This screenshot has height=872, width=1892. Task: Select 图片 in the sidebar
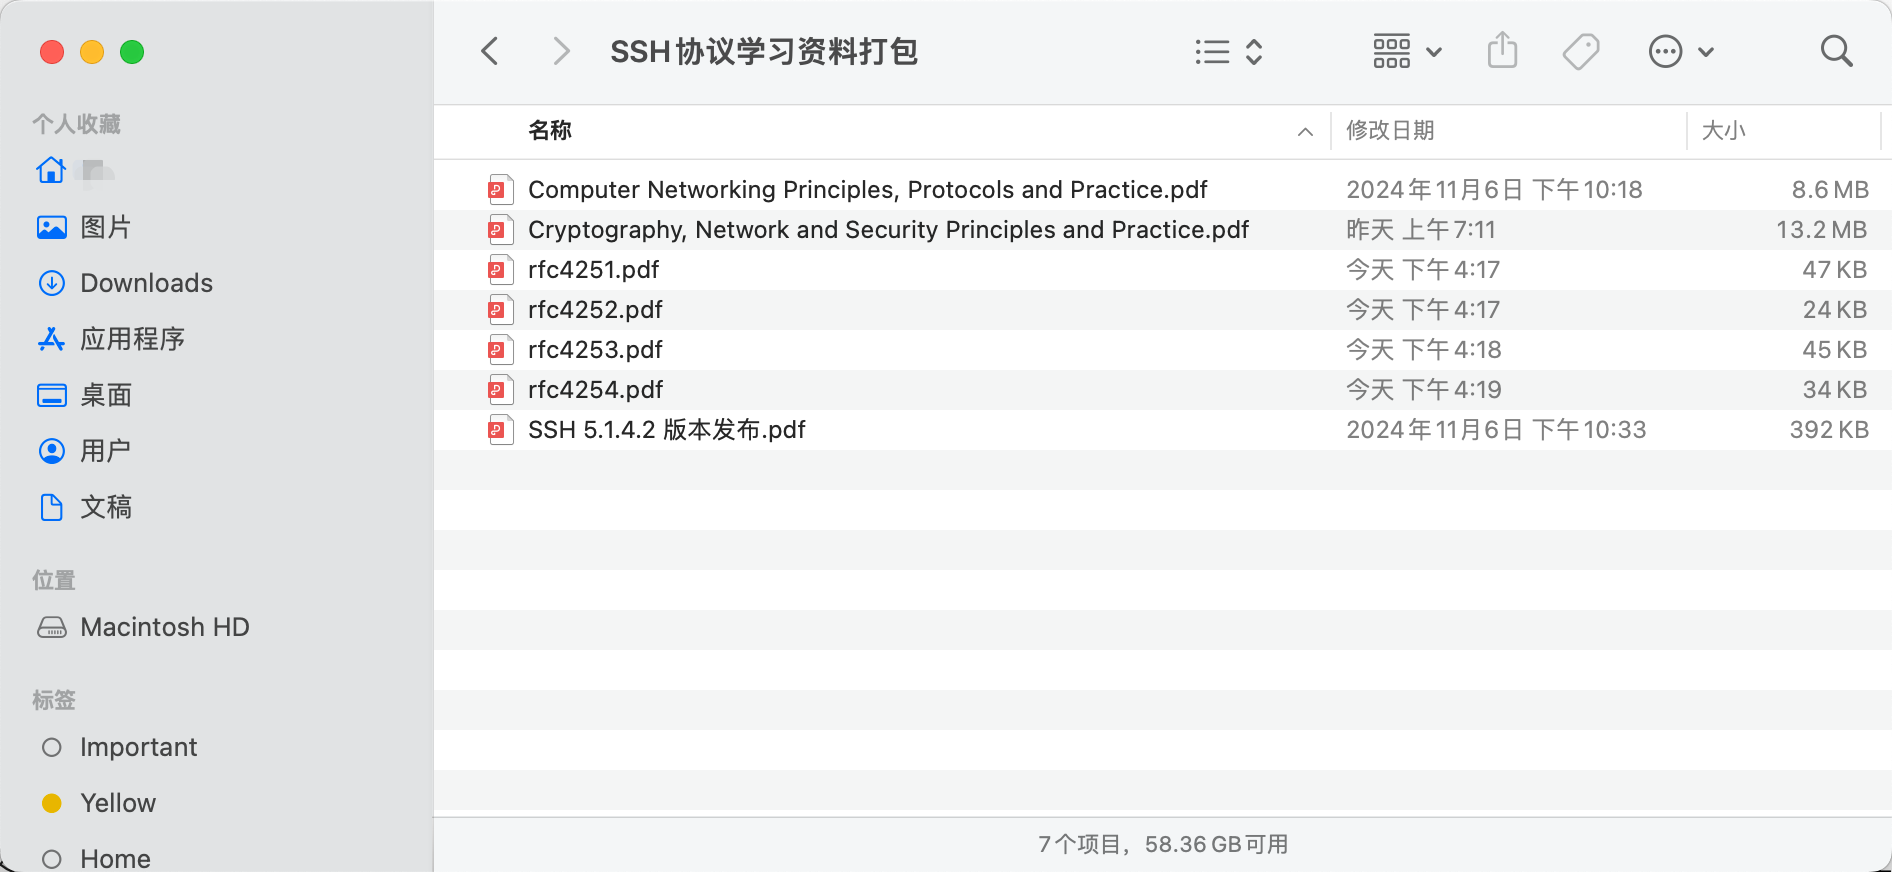pyautogui.click(x=105, y=227)
